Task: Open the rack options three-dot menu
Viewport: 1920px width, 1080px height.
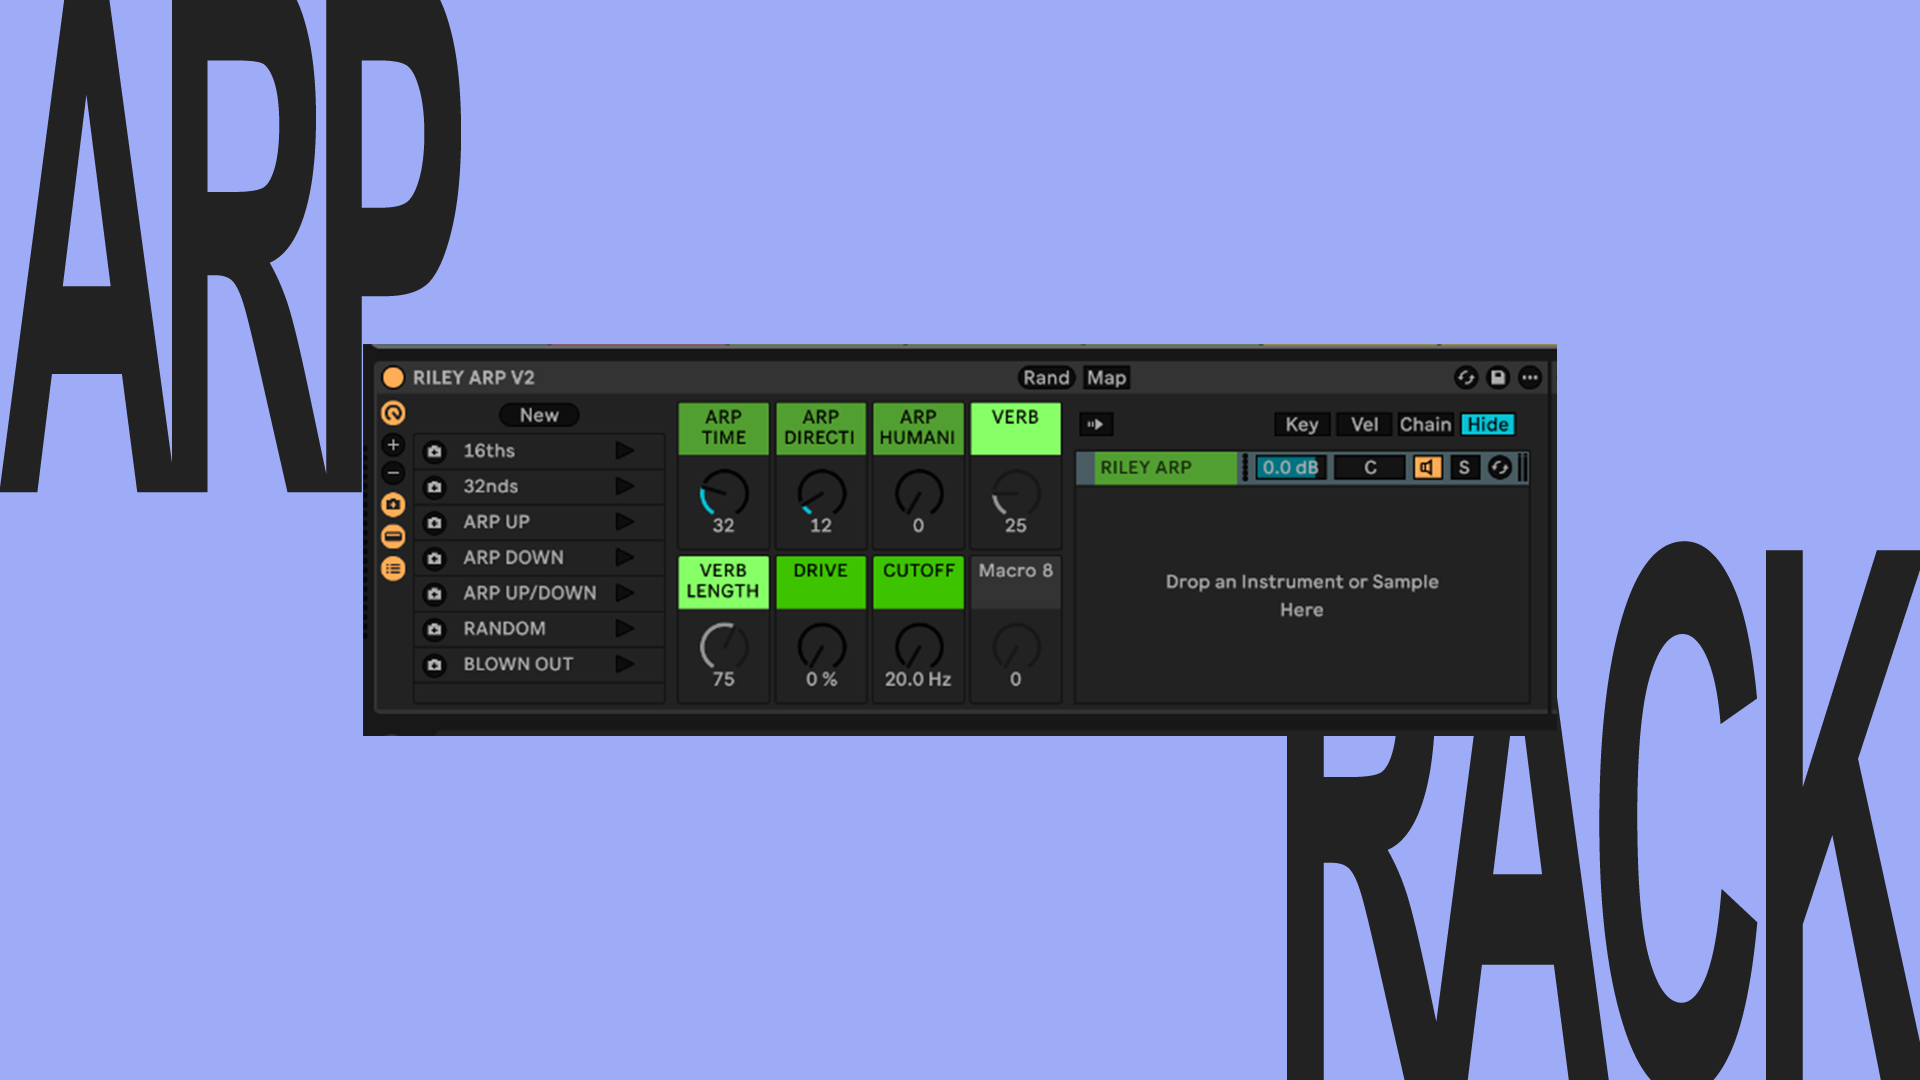Action: pos(1529,377)
